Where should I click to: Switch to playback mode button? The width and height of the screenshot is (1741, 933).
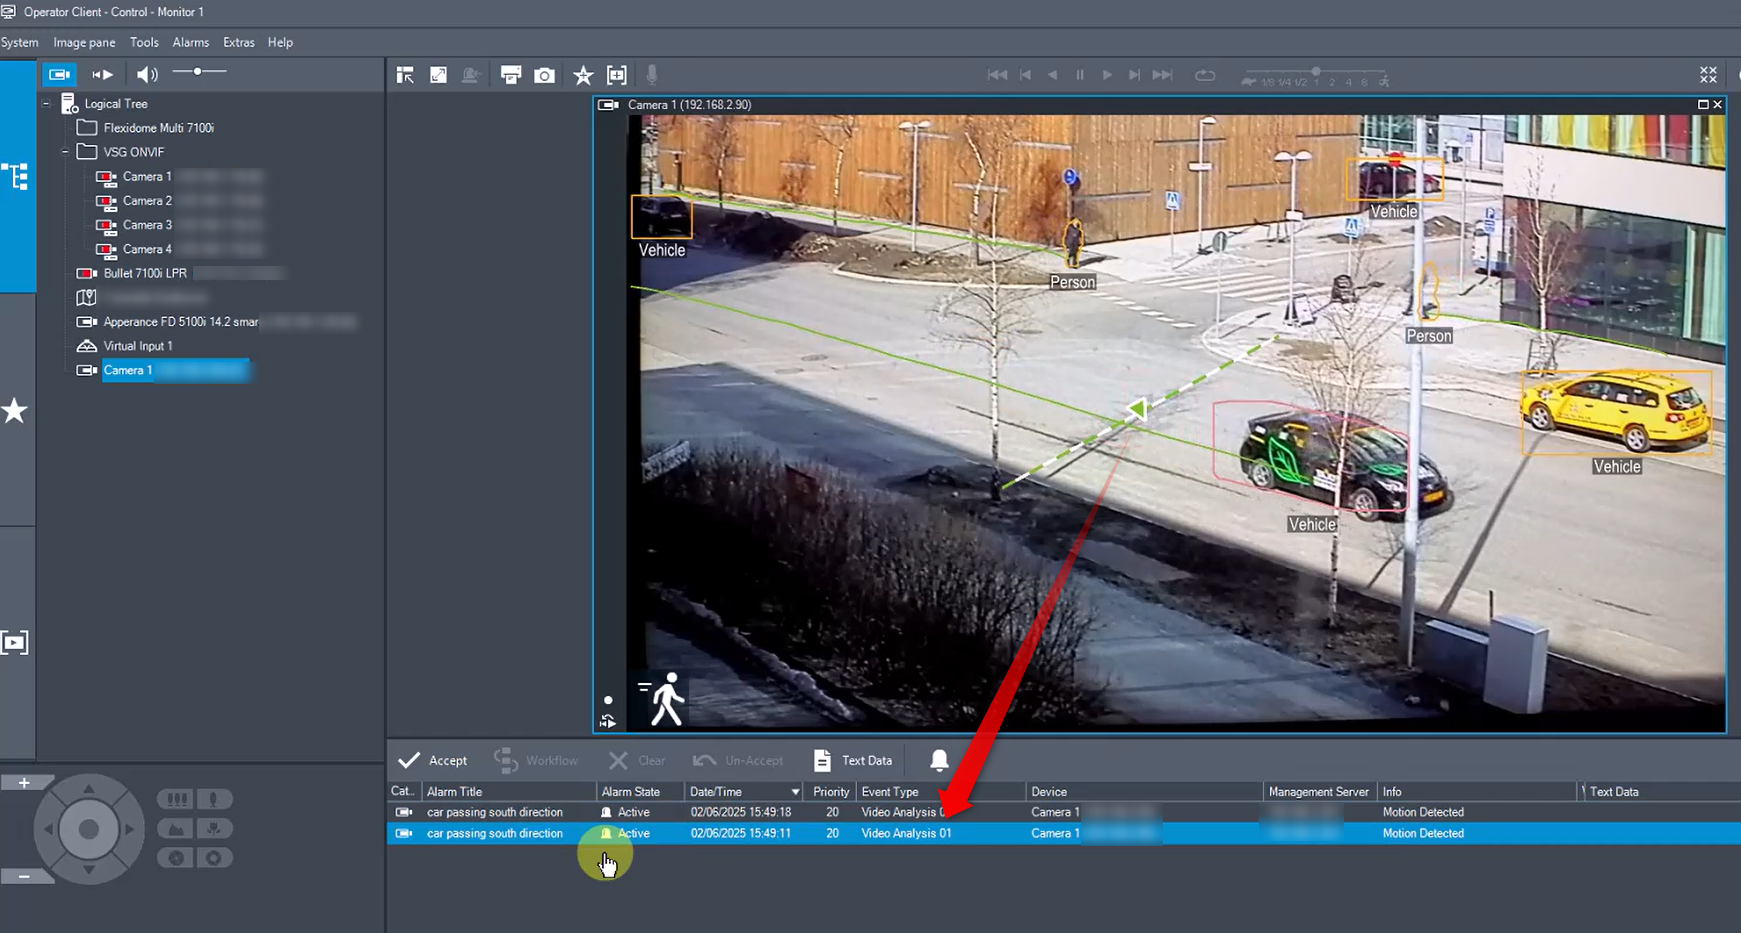coord(102,74)
